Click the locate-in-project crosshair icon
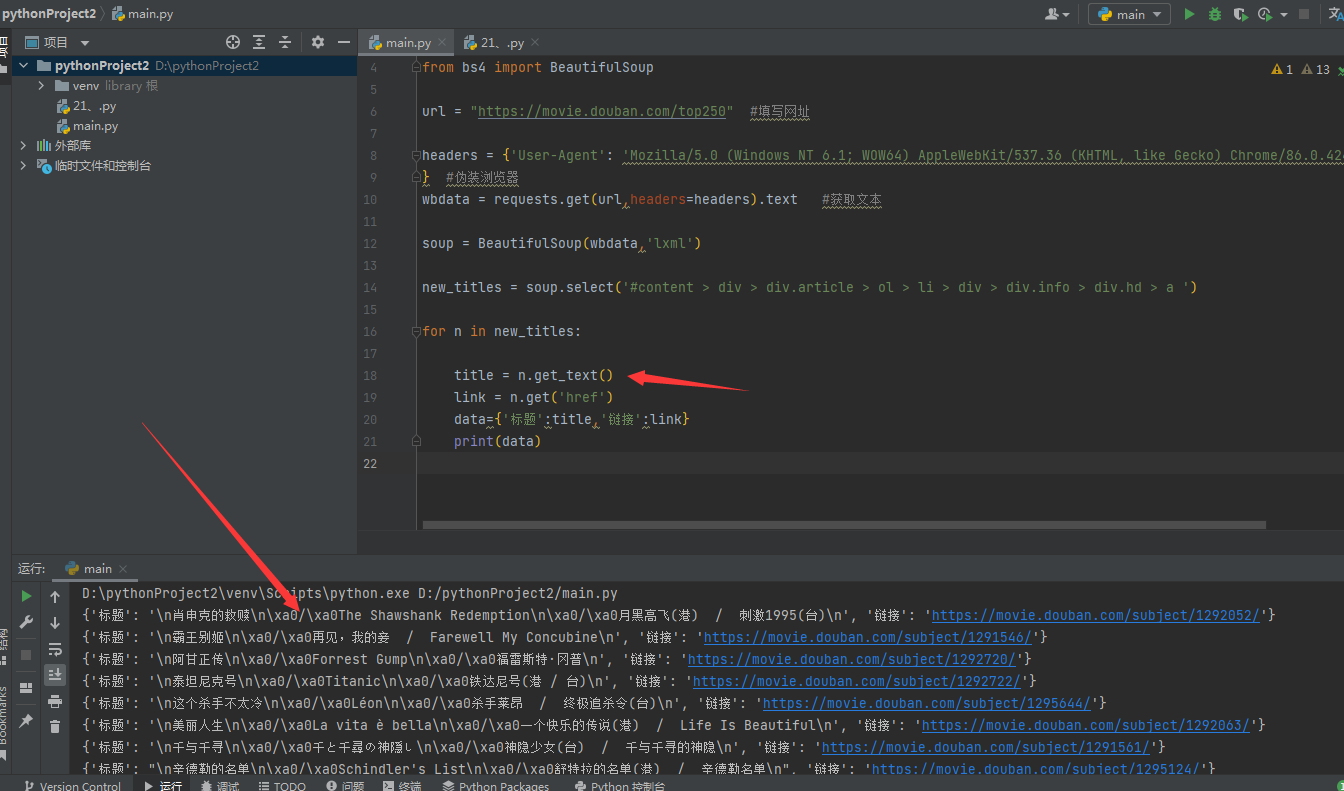The height and width of the screenshot is (791, 1344). coord(233,42)
